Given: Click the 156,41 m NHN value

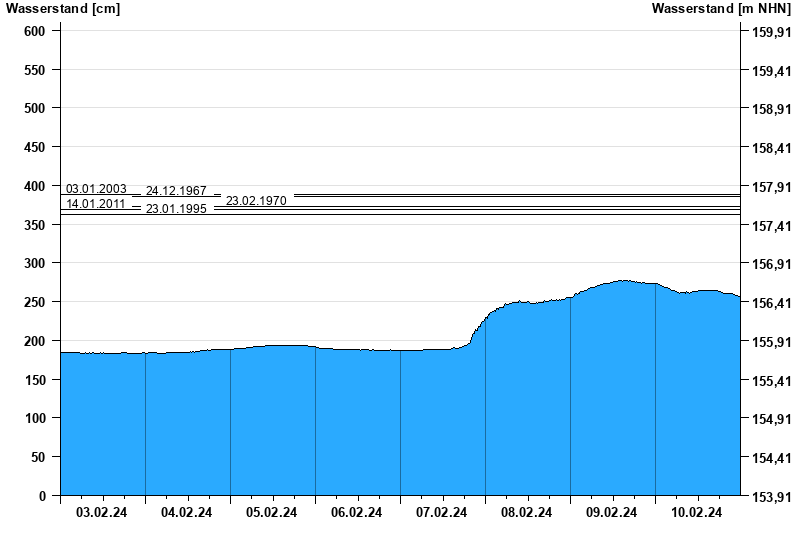Looking at the screenshot, I should pyautogui.click(x=772, y=303).
